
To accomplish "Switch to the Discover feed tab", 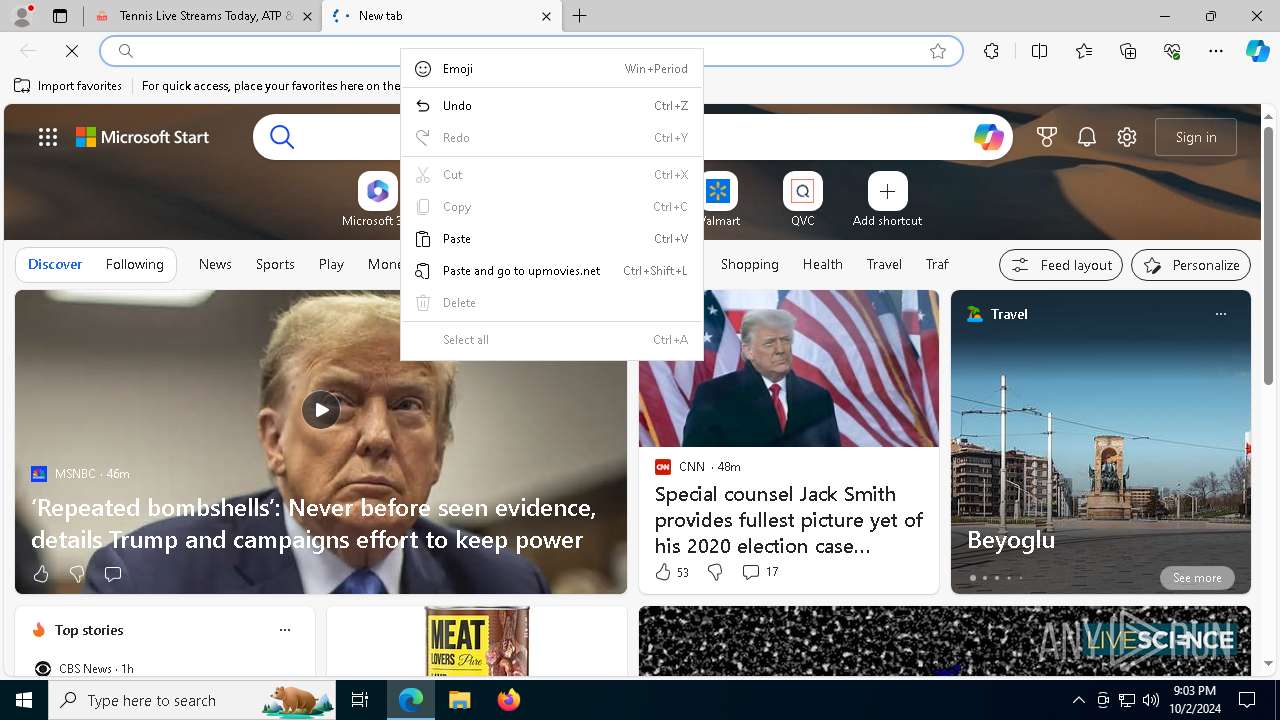I will (x=55, y=265).
